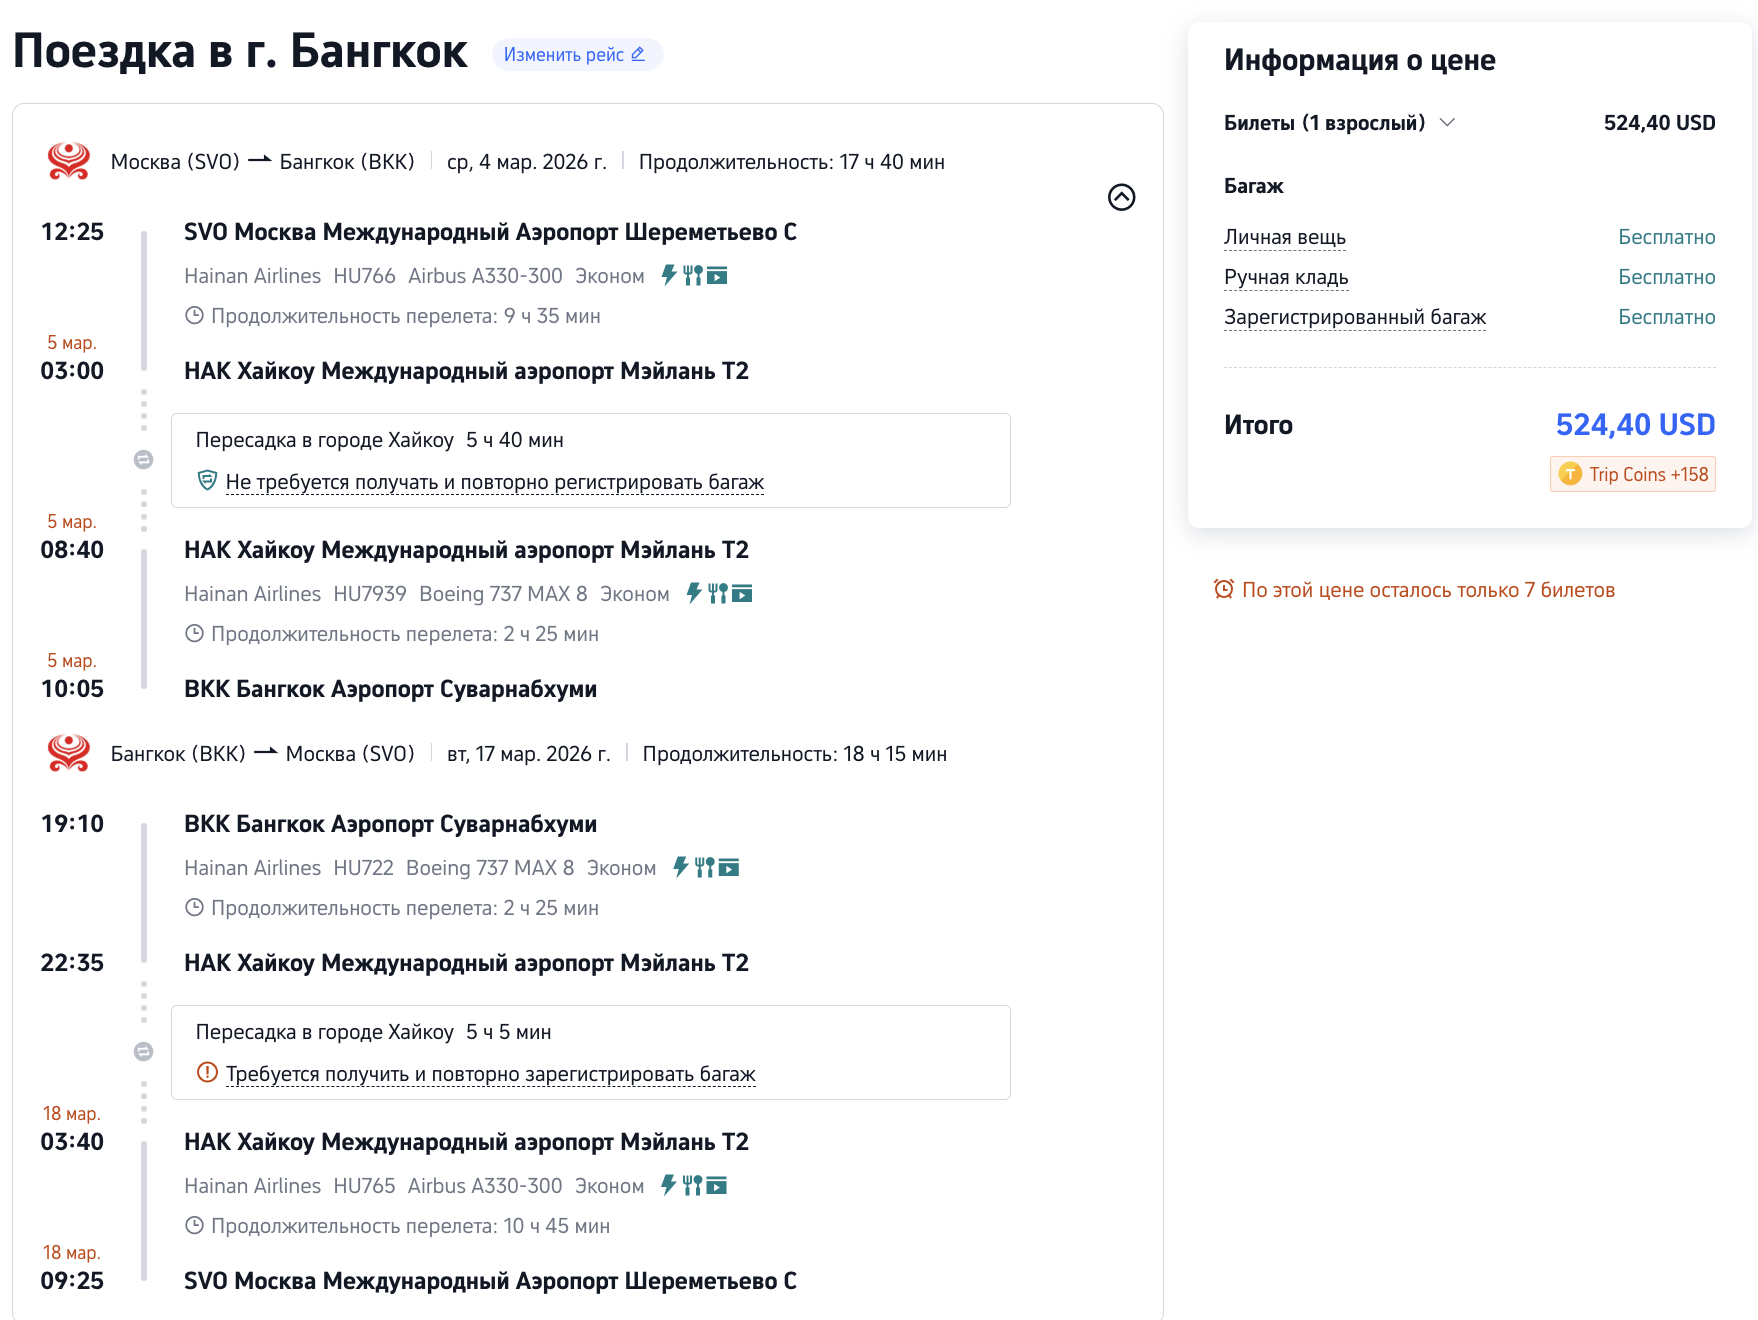Viewport: 1758px width, 1320px height.
Task: Collapse the flight details with circular arrow
Action: tap(1121, 197)
